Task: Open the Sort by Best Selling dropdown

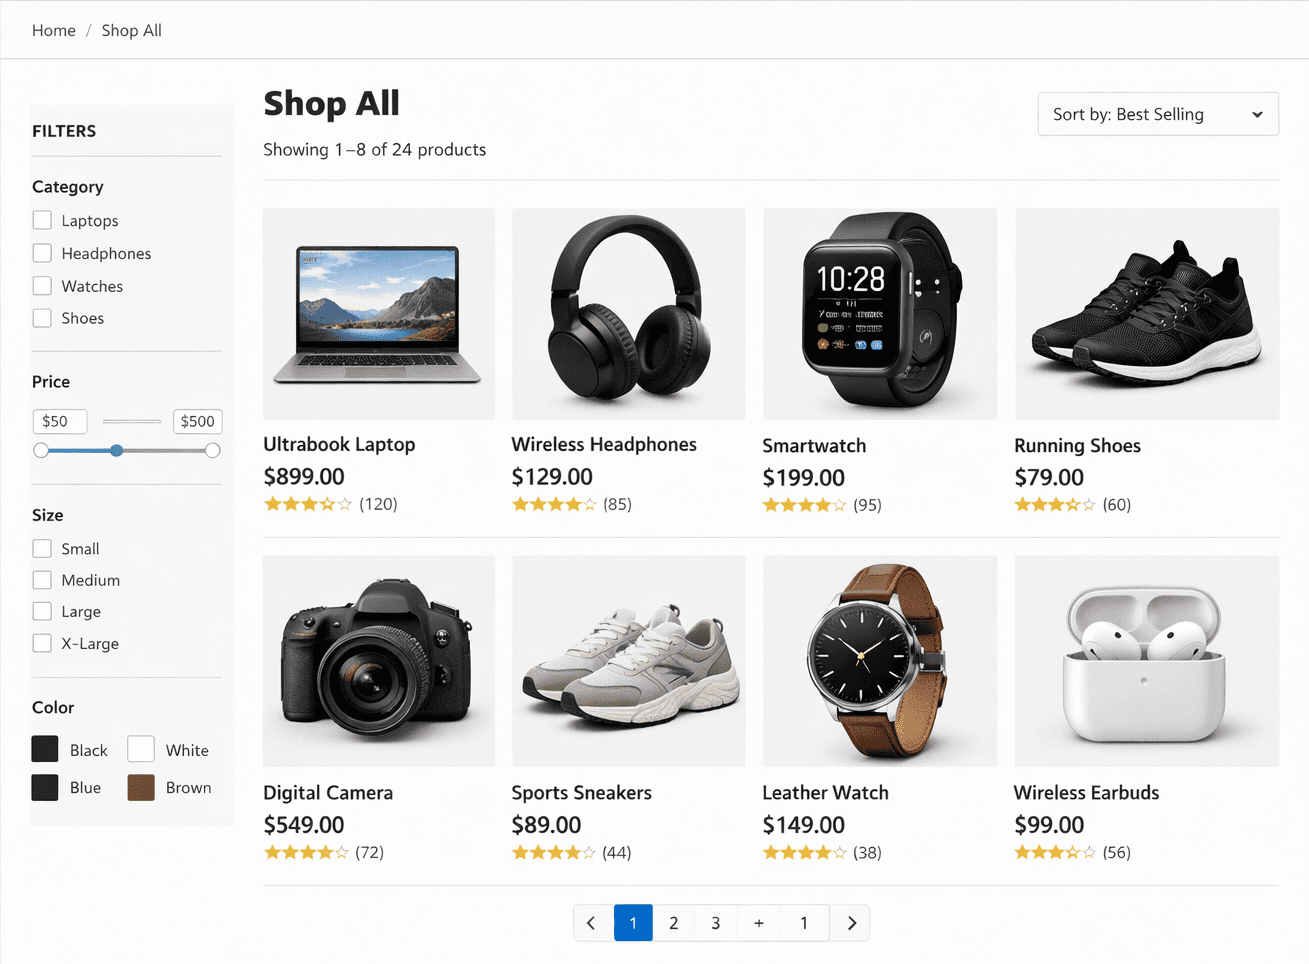Action: pos(1157,114)
